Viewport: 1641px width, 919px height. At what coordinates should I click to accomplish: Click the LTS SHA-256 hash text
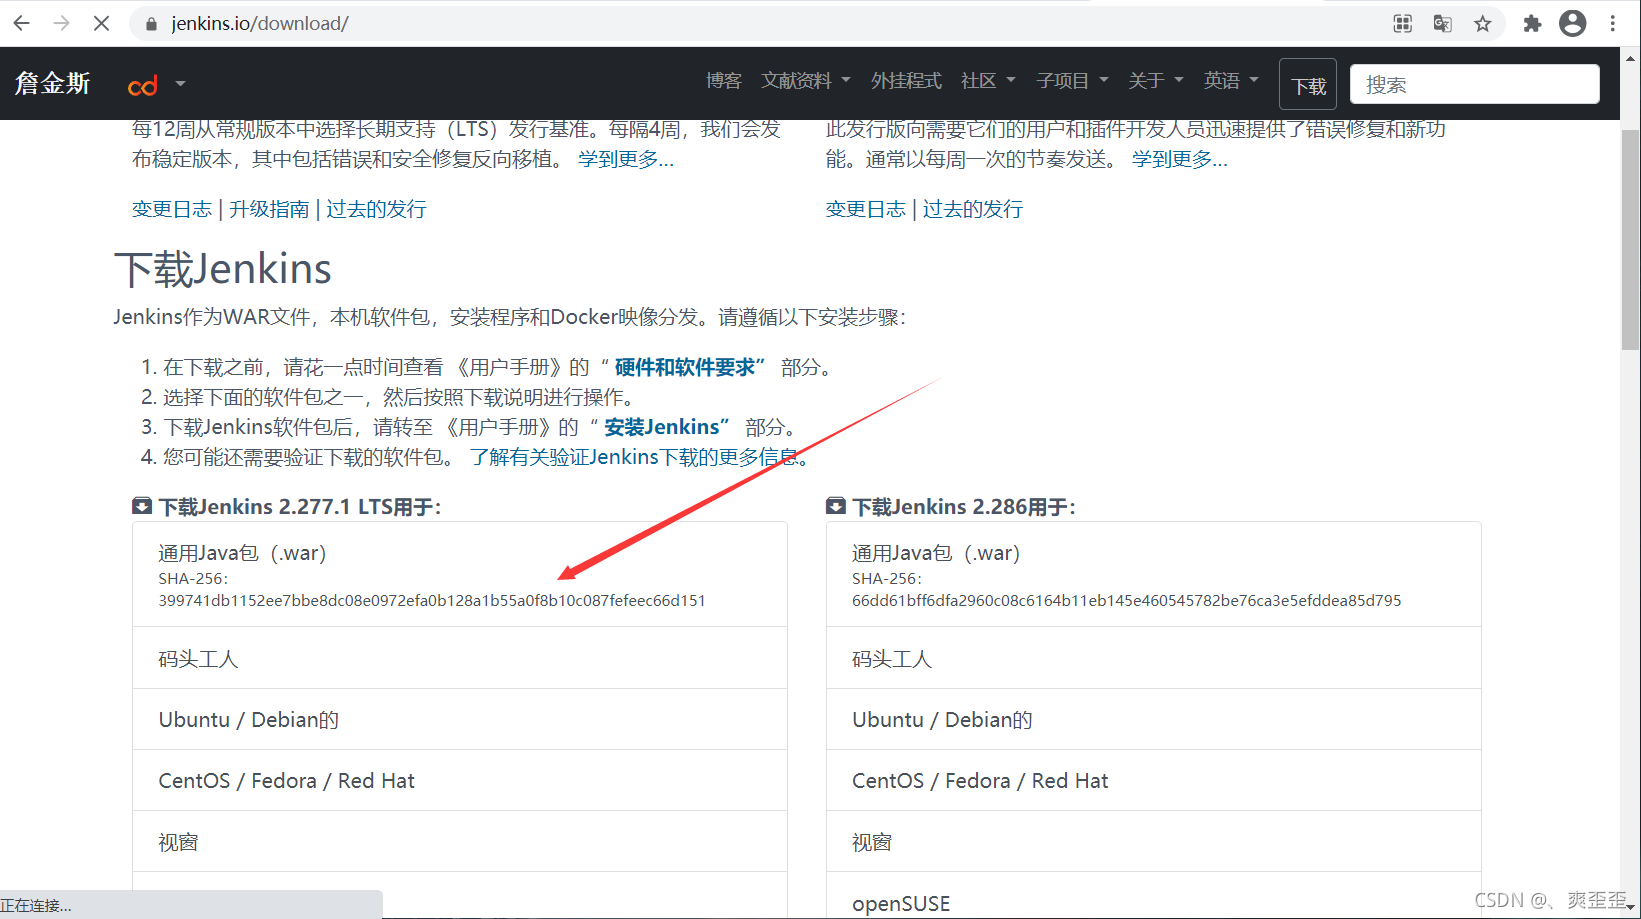click(432, 601)
